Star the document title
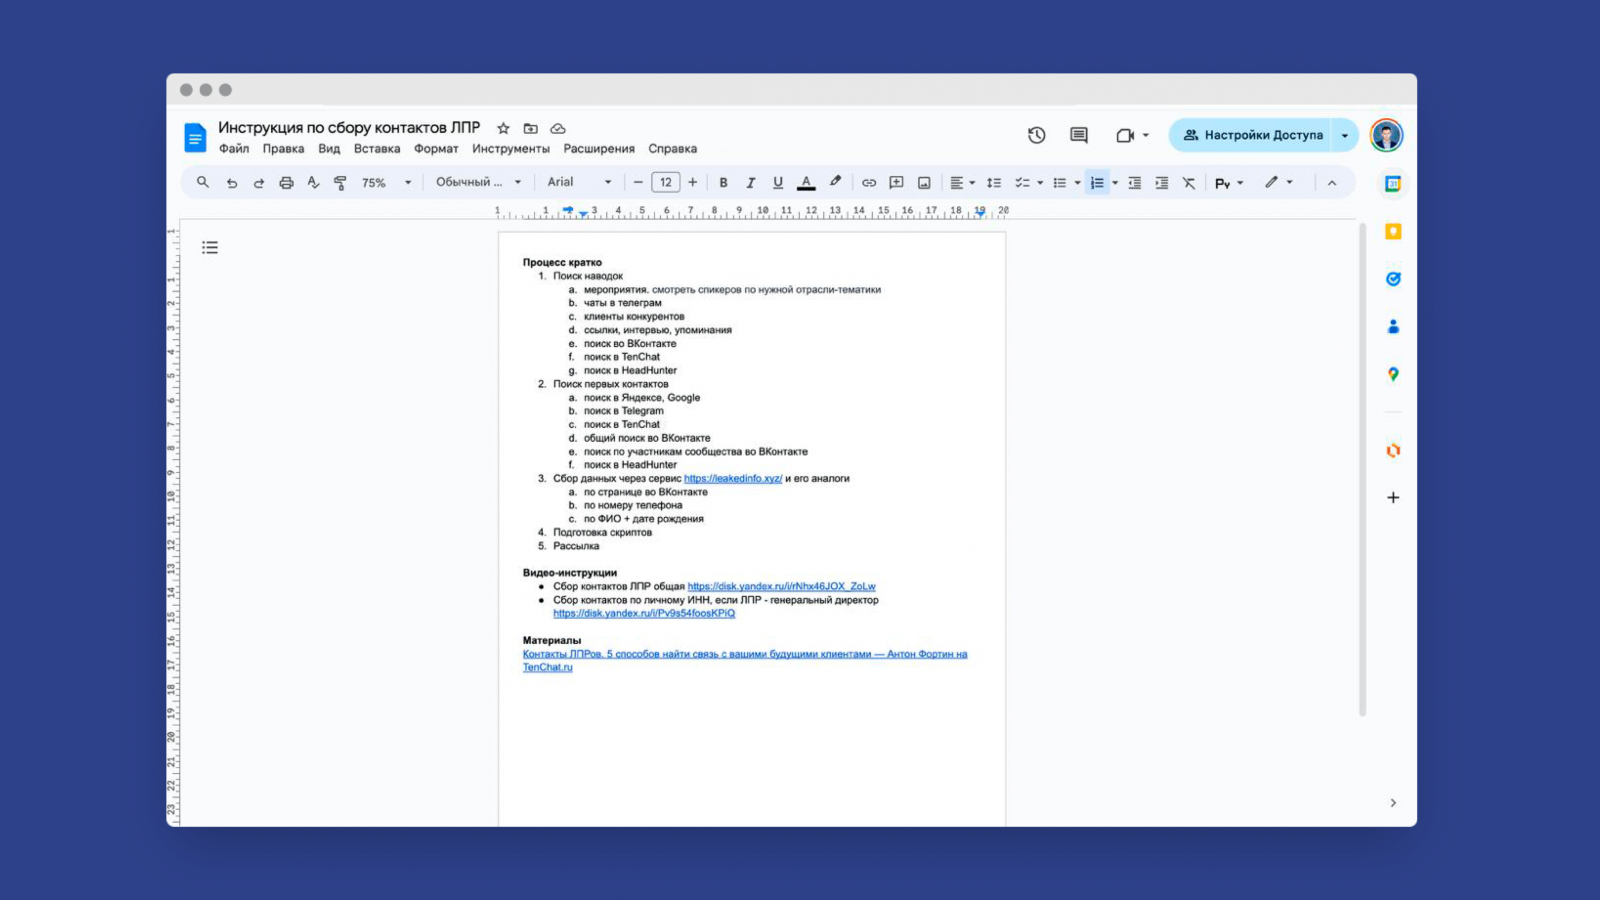This screenshot has height=900, width=1600. point(504,128)
